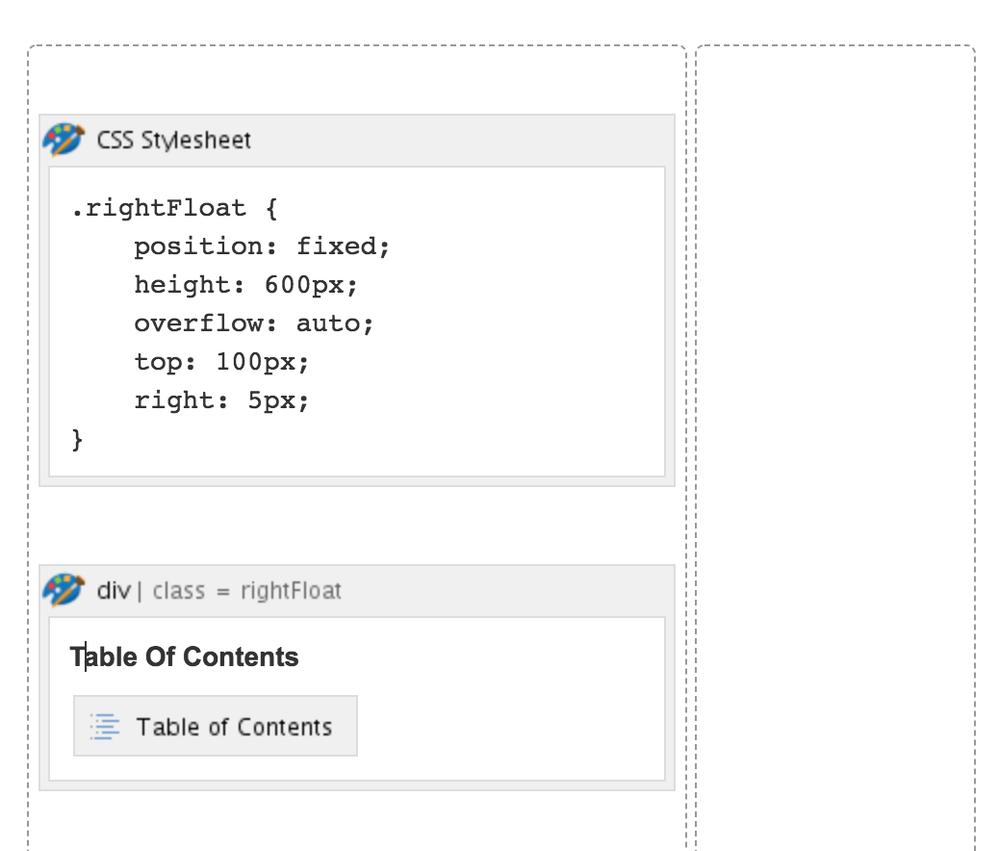This screenshot has height=851, width=999.
Task: Click the Table of Contents macro placeholder
Action: (x=215, y=726)
